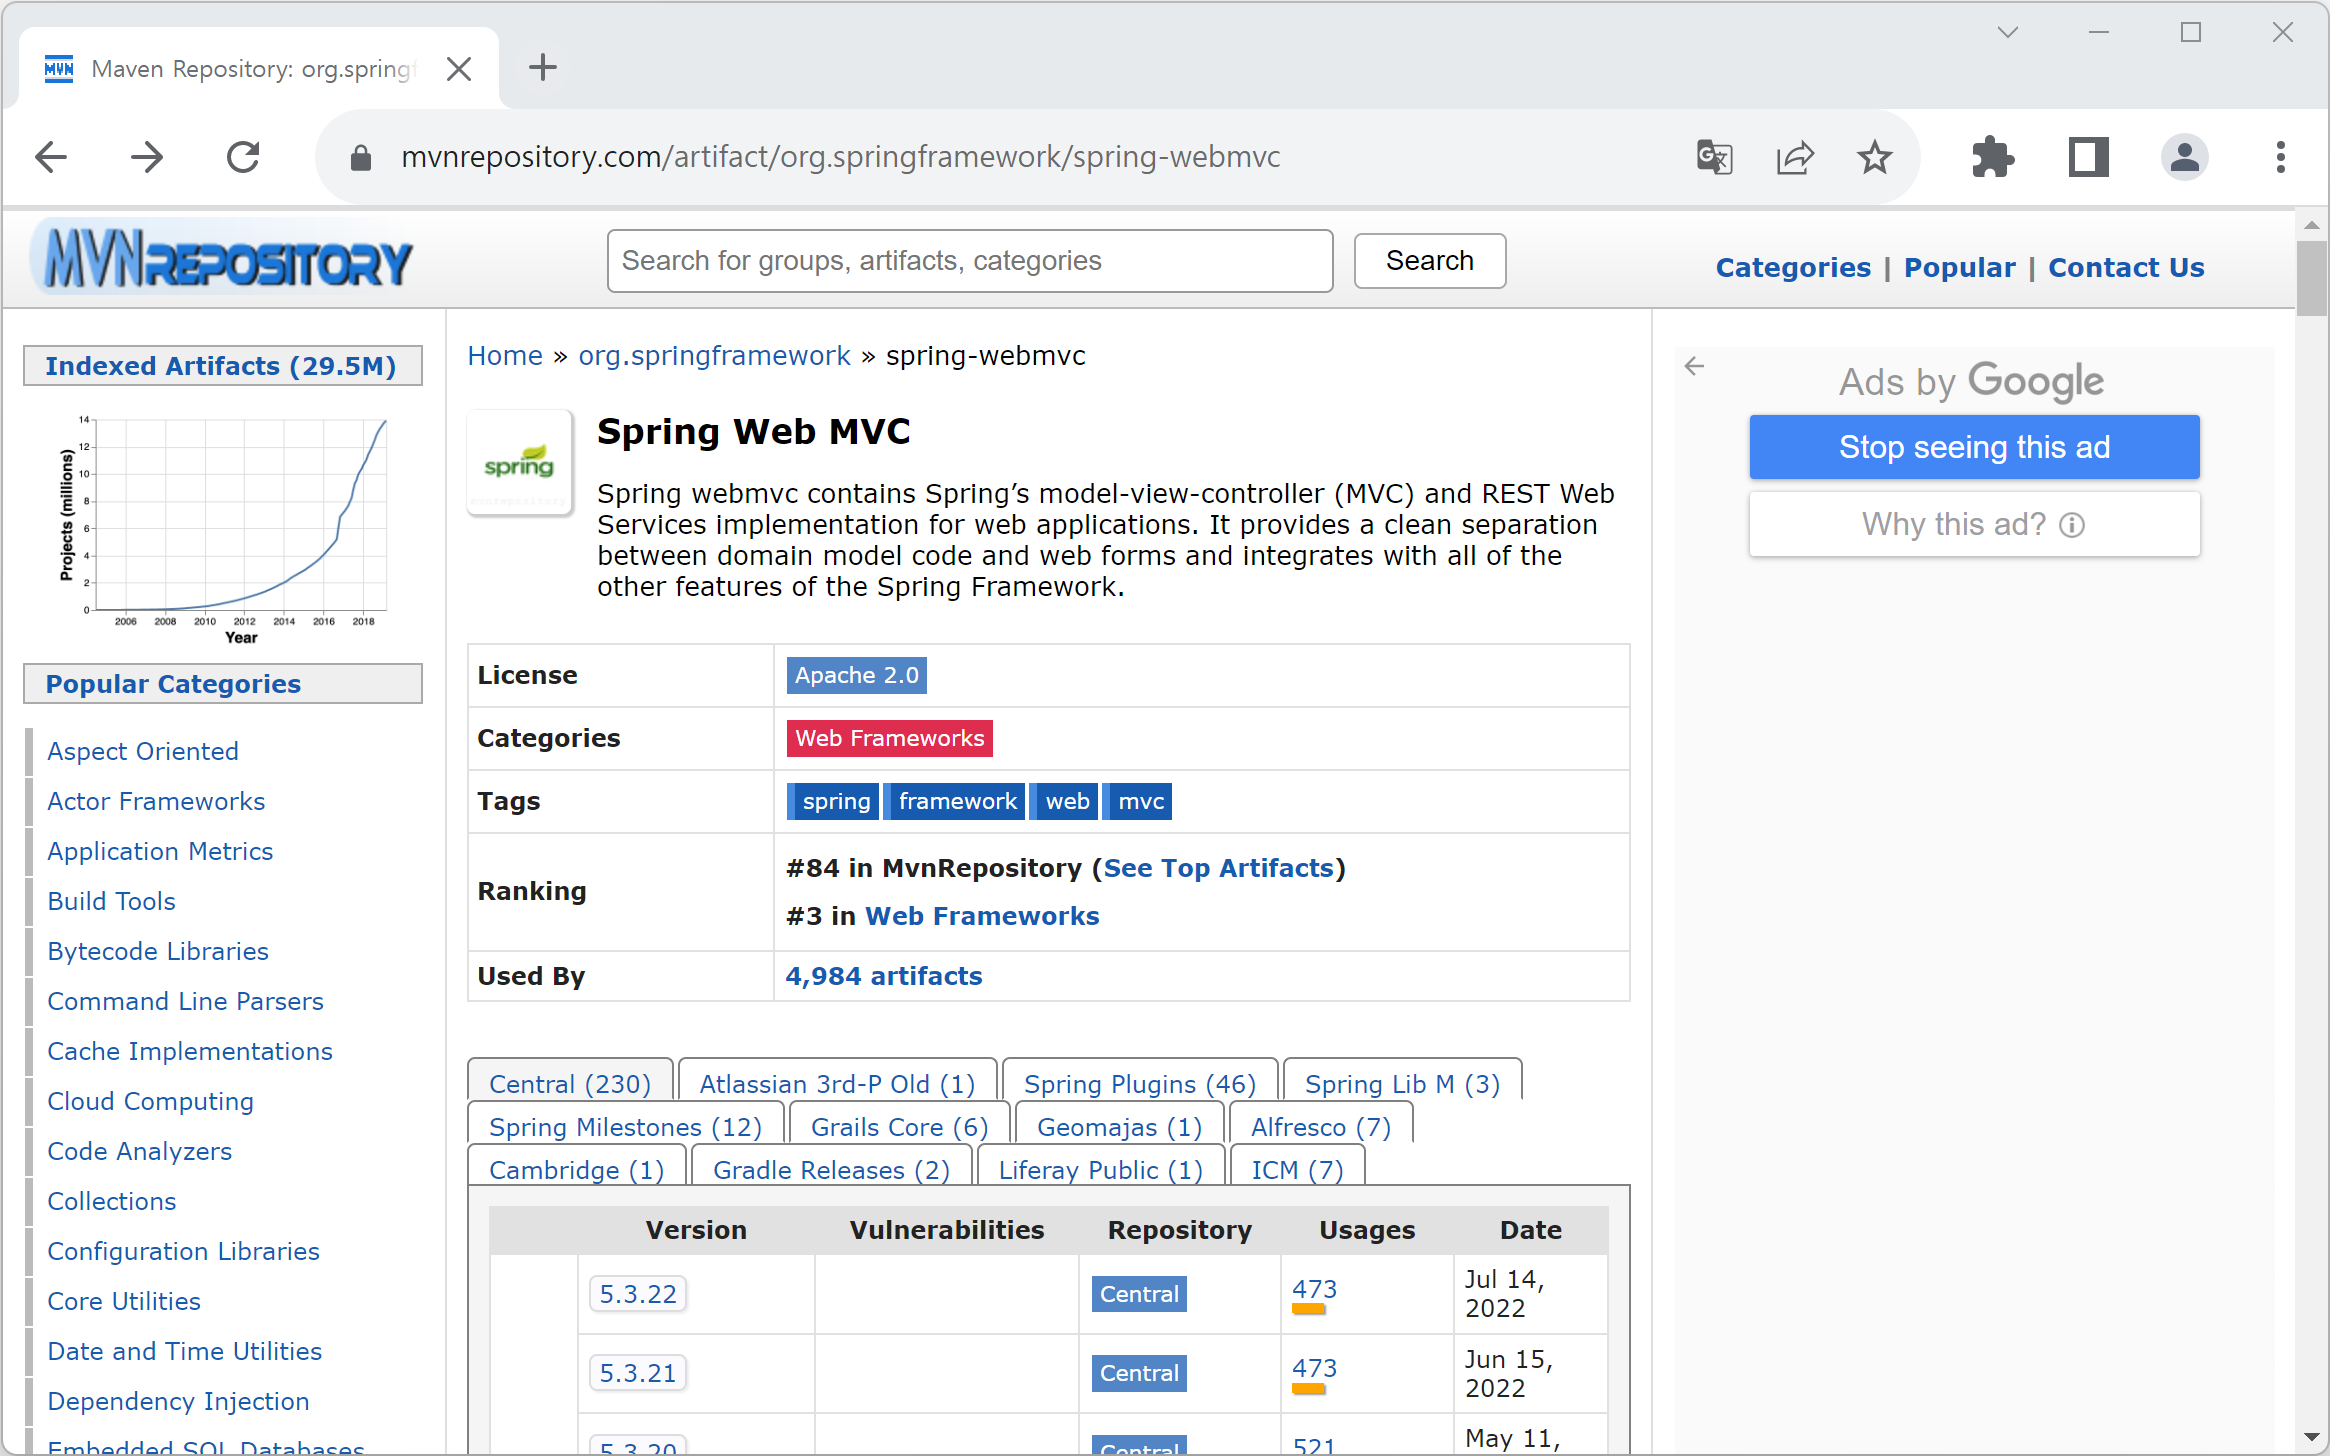Click the ad back arrow icon
Viewport: 2330px width, 1456px height.
pyautogui.click(x=1694, y=366)
